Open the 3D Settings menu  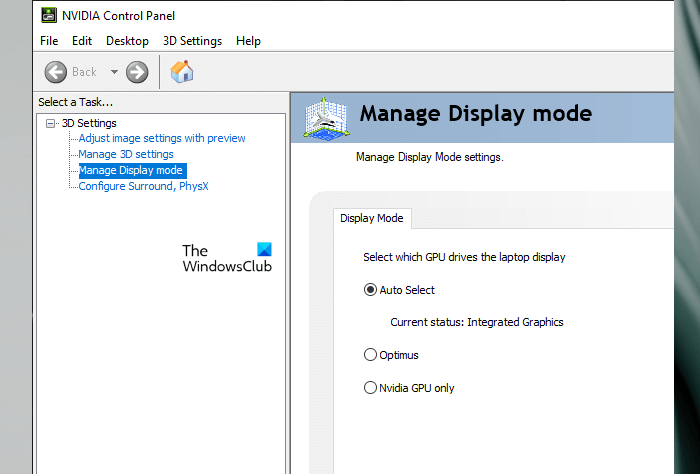click(x=192, y=41)
